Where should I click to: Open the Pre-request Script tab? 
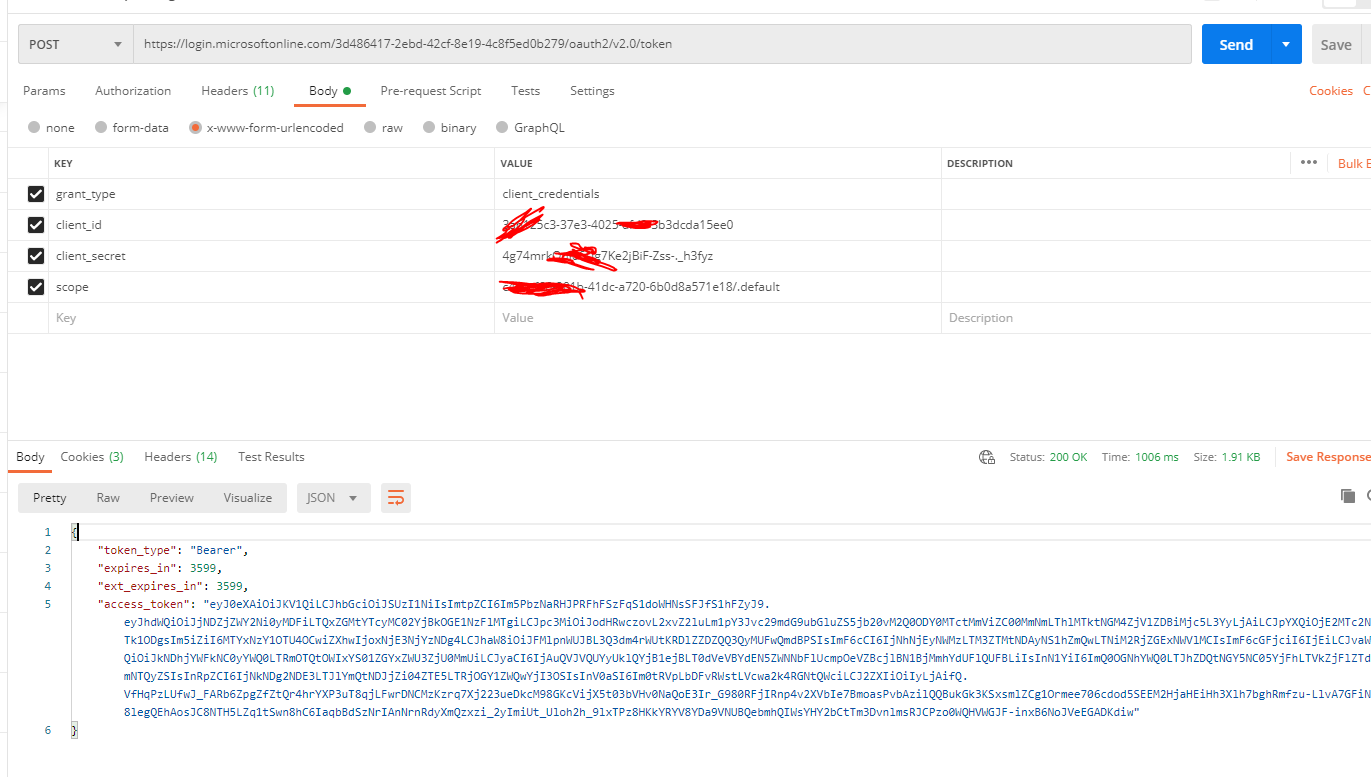[x=430, y=90]
